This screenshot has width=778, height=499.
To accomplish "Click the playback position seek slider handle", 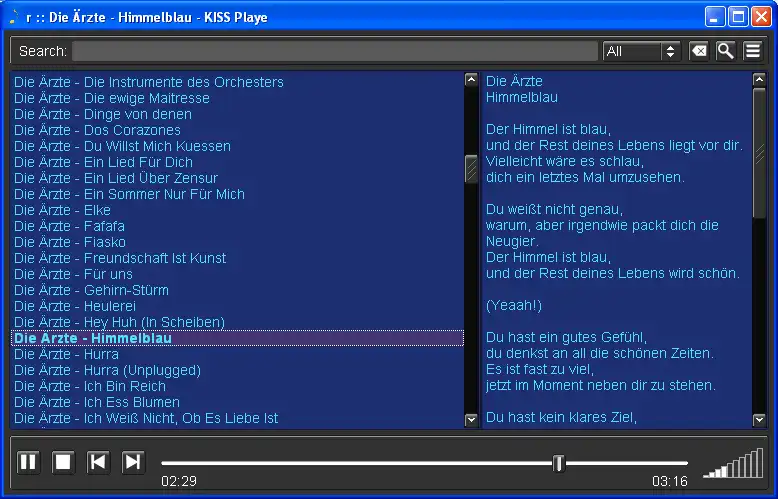I will click(x=559, y=463).
